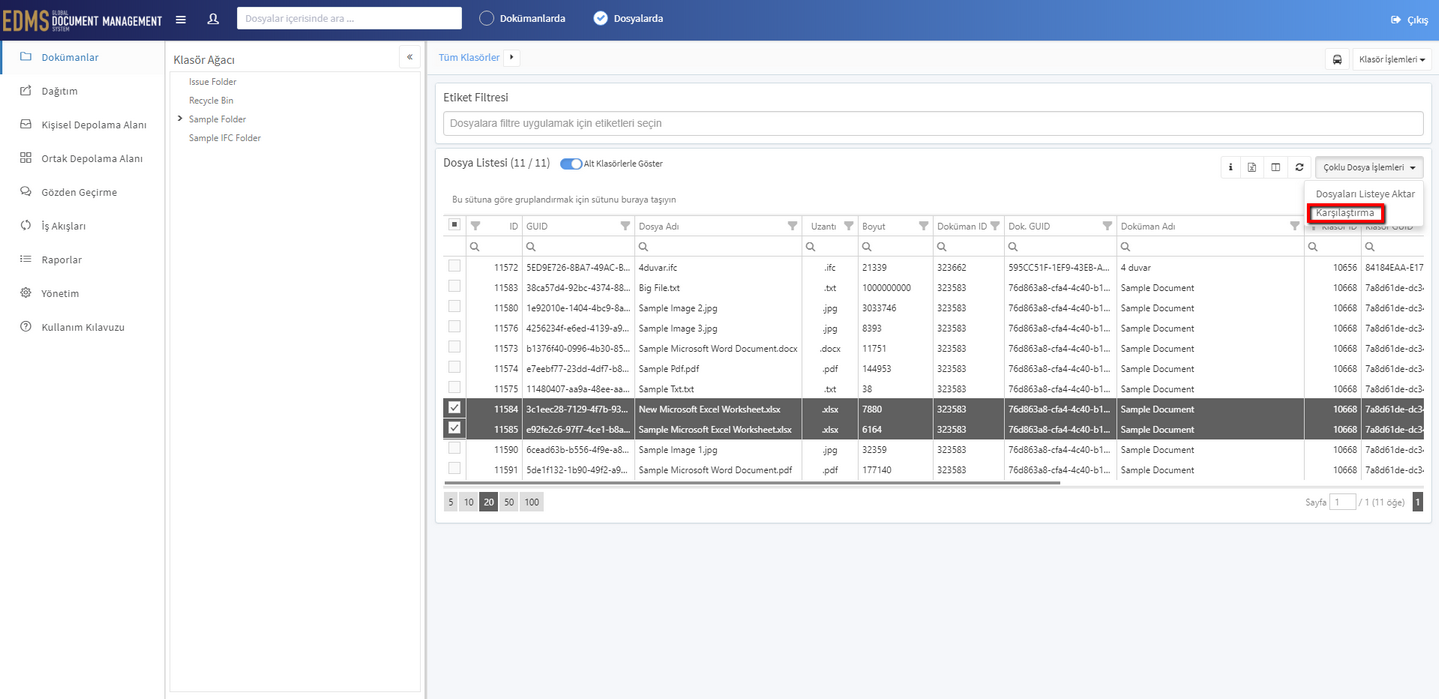
Task: Click the Tüm Klasörler breadcrumb link
Action: point(469,57)
